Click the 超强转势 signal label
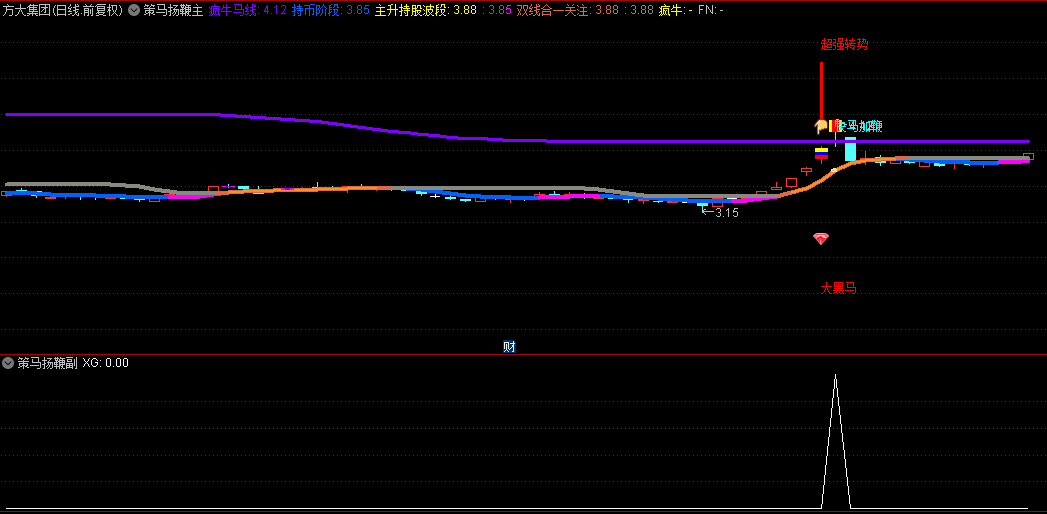 click(x=844, y=45)
